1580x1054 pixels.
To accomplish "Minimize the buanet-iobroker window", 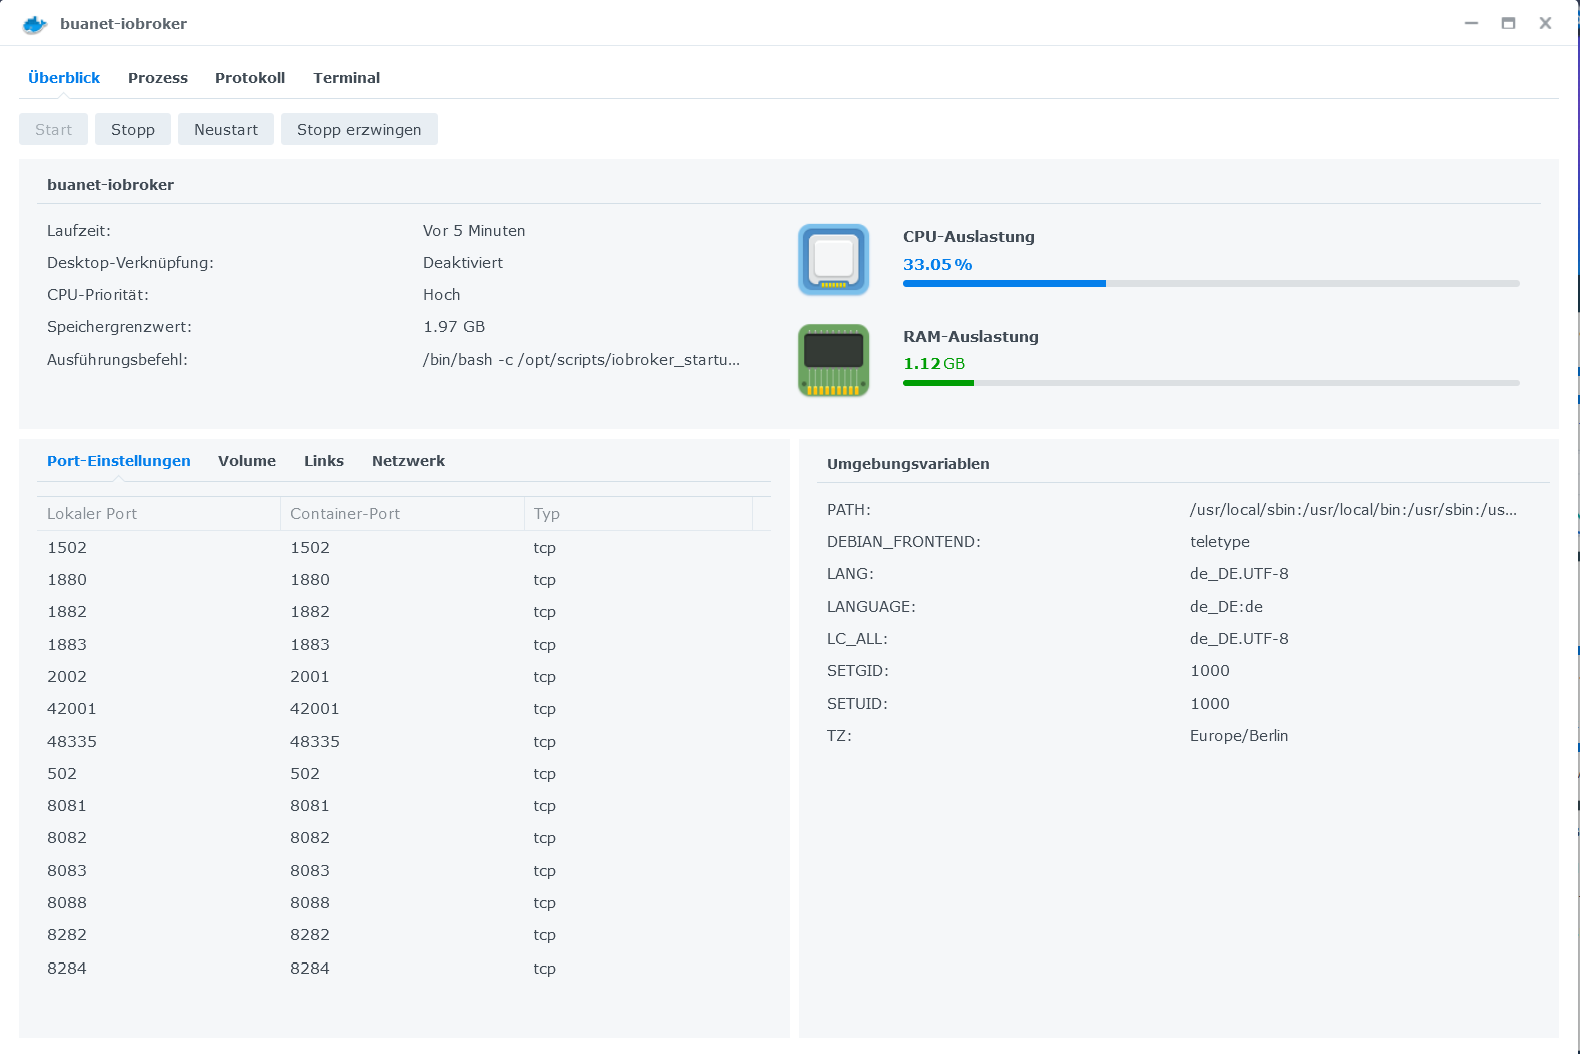I will 1471,23.
